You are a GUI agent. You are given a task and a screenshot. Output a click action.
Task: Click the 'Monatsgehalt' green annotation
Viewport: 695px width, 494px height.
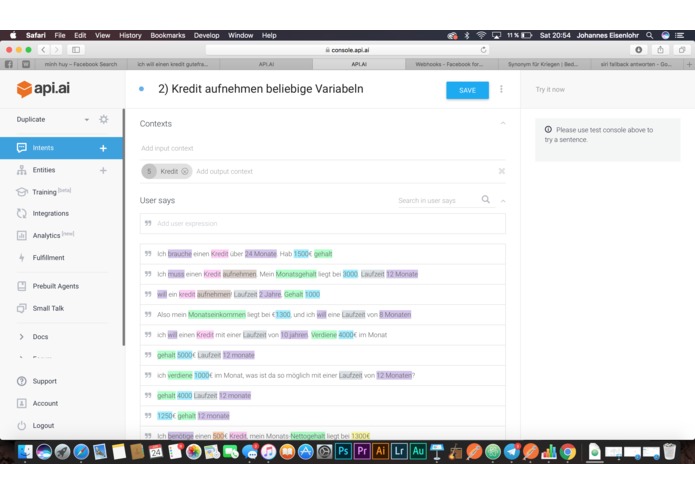coord(296,274)
